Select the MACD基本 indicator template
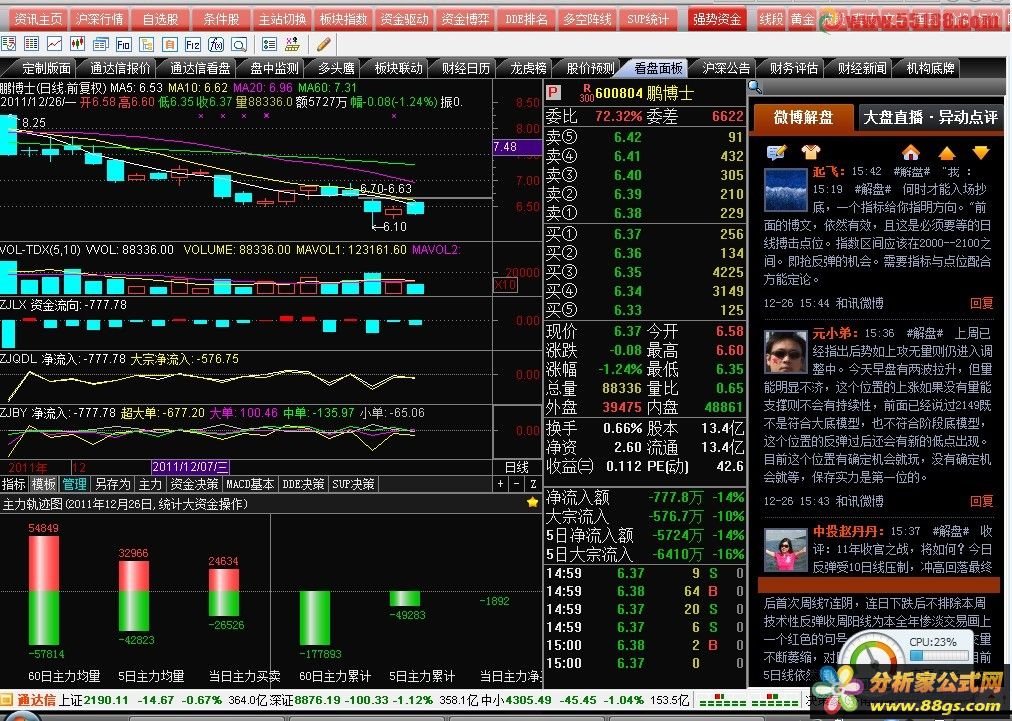This screenshot has width=1012, height=721. (x=250, y=484)
